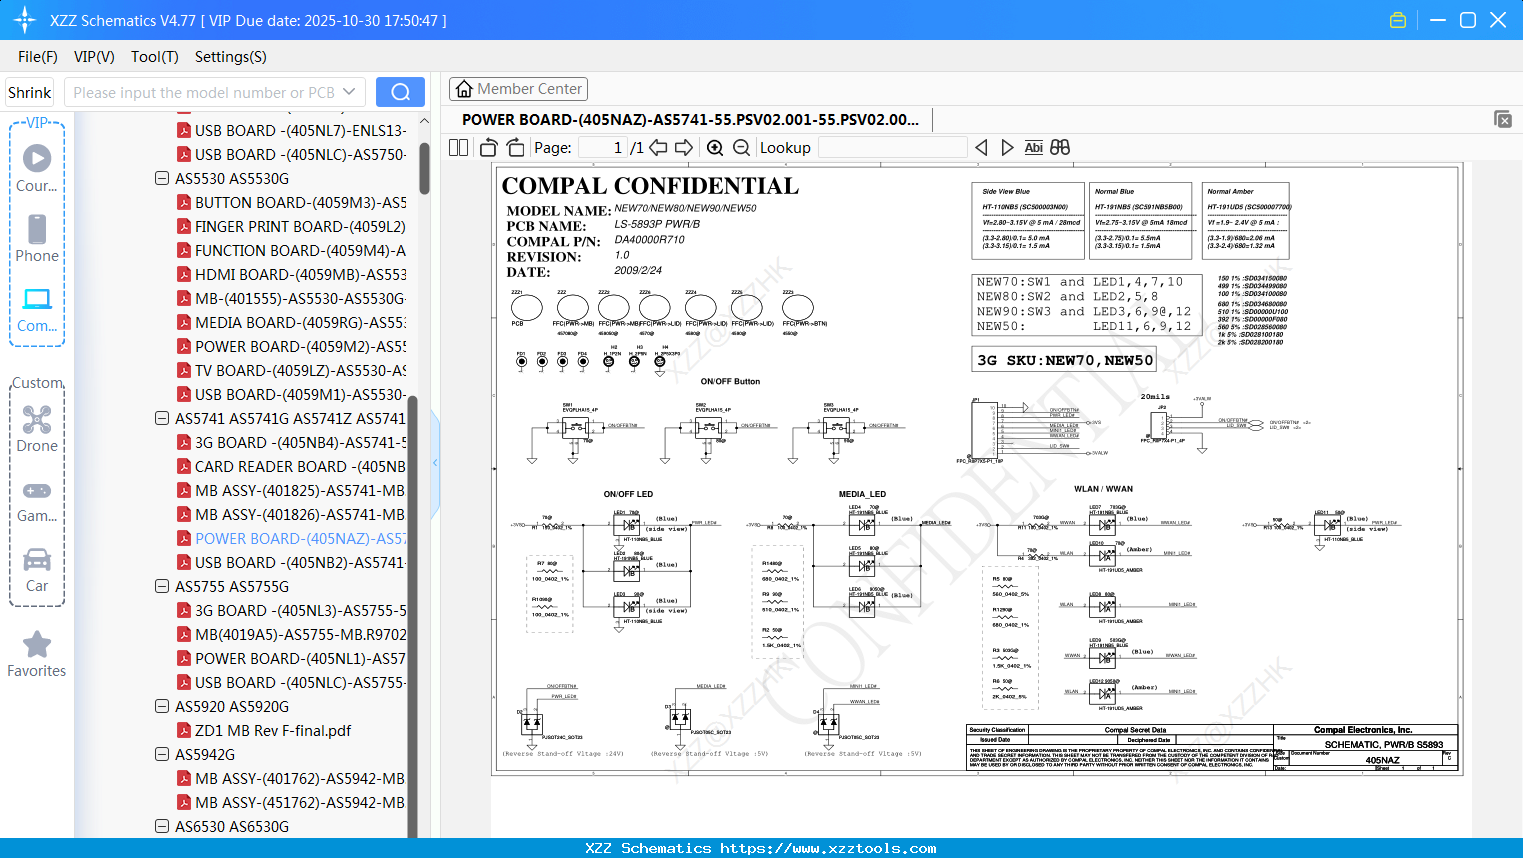Open CARD READER BOARD -(405NB file
This screenshot has height=858, width=1523.
tap(300, 466)
